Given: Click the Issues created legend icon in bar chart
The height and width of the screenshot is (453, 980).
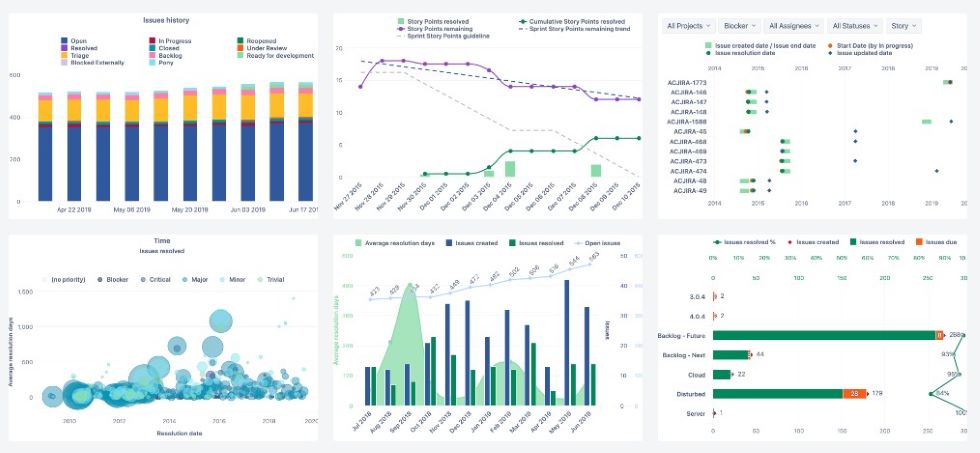Looking at the screenshot, I should 449,242.
